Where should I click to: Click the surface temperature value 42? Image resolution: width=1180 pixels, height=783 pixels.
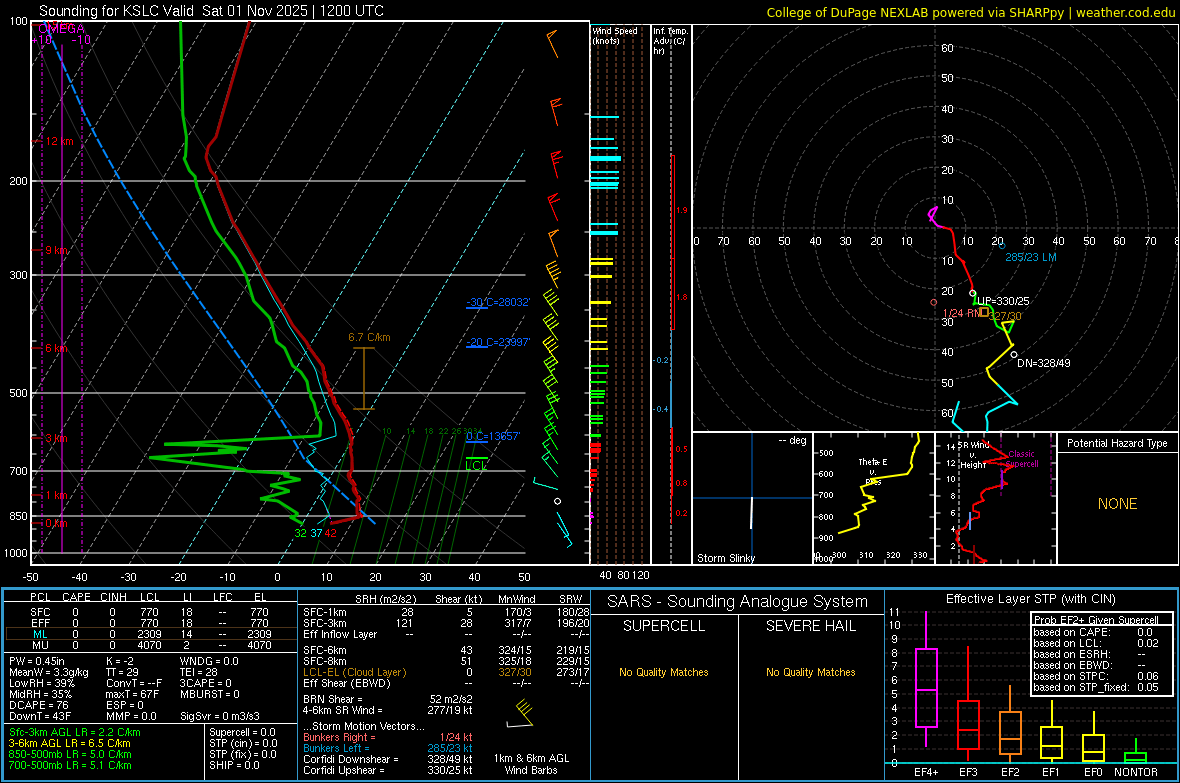330,533
